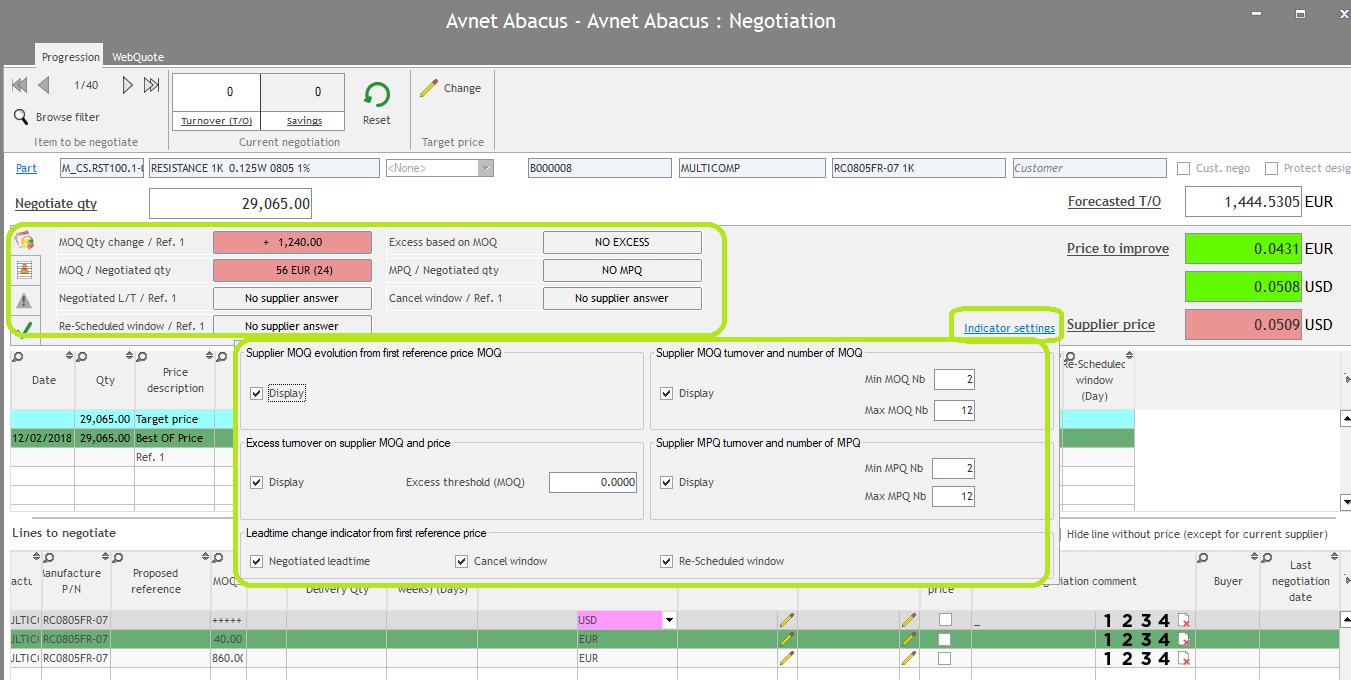Click the Excess threshold (MOQ) input field

pyautogui.click(x=593, y=482)
